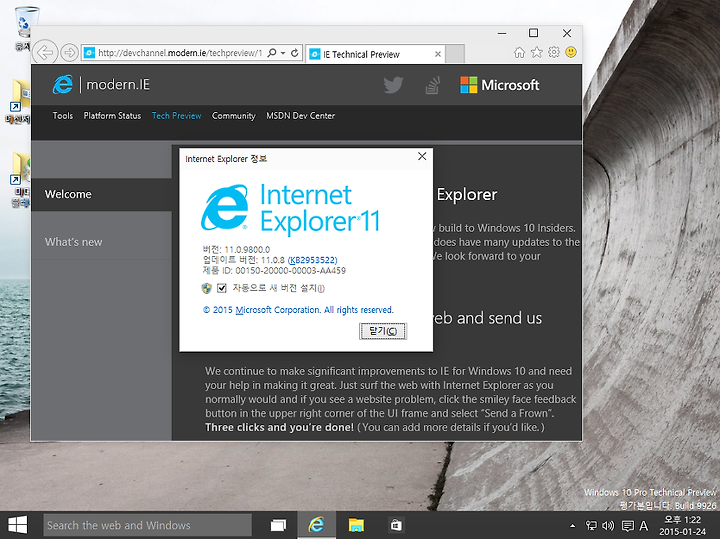This screenshot has height=539, width=720.
Task: Go to Home using the house icon
Action: pos(519,52)
